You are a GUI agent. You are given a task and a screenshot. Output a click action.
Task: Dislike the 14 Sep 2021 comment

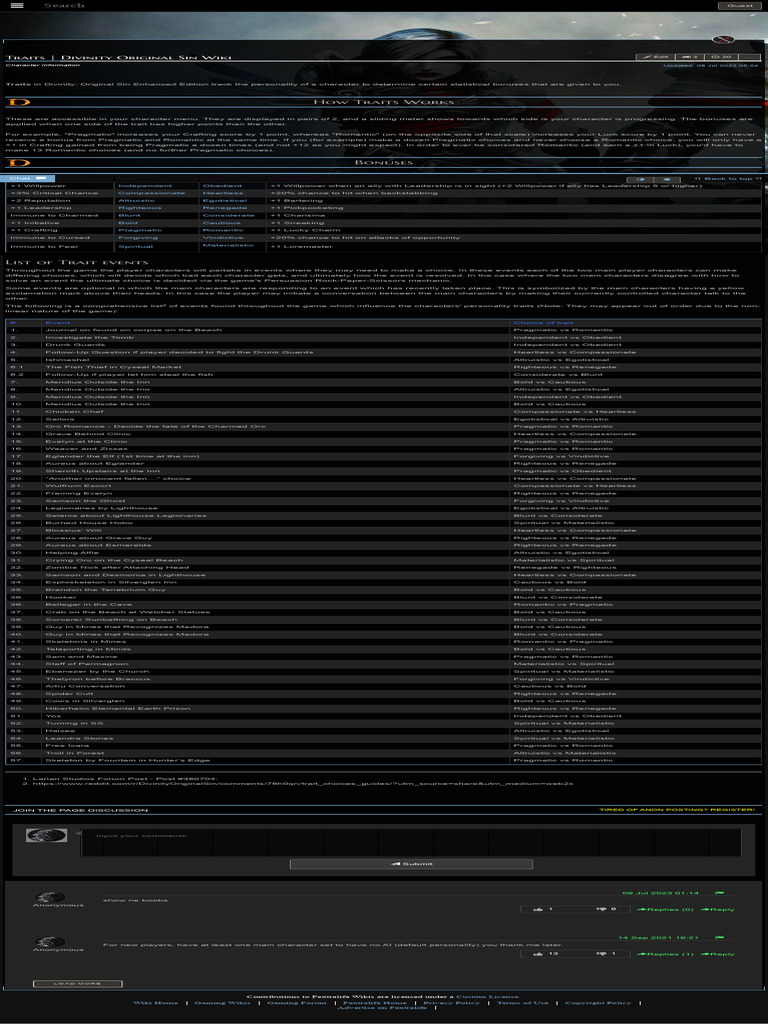pyautogui.click(x=606, y=954)
